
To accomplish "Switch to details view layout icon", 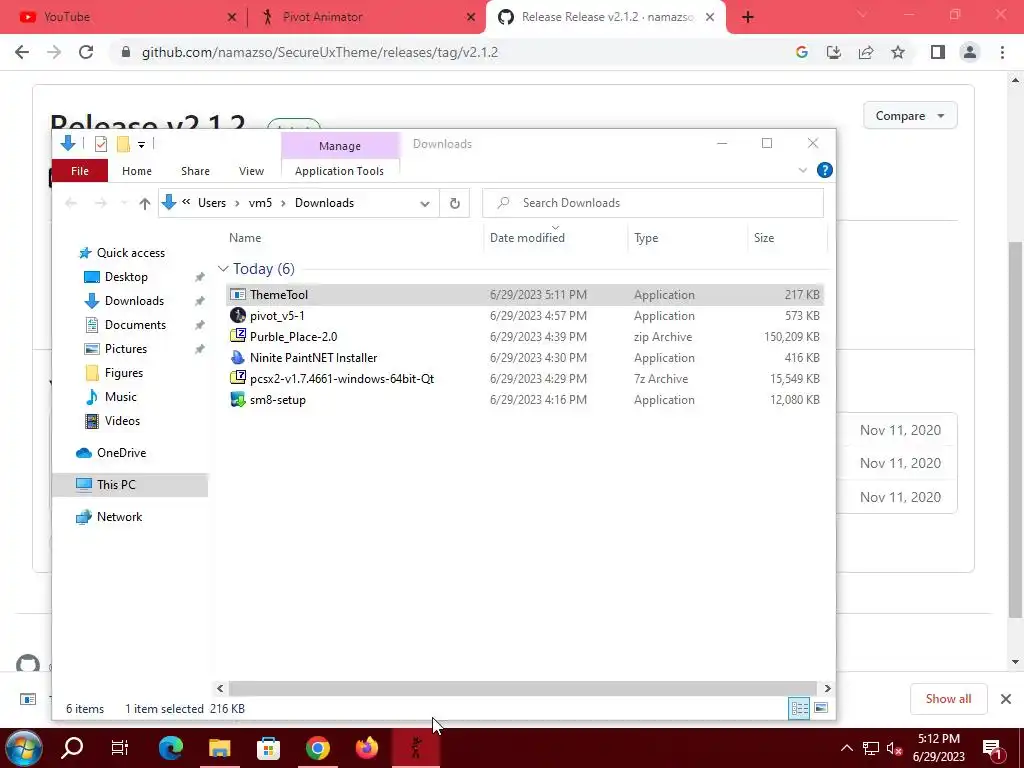I will click(x=799, y=708).
